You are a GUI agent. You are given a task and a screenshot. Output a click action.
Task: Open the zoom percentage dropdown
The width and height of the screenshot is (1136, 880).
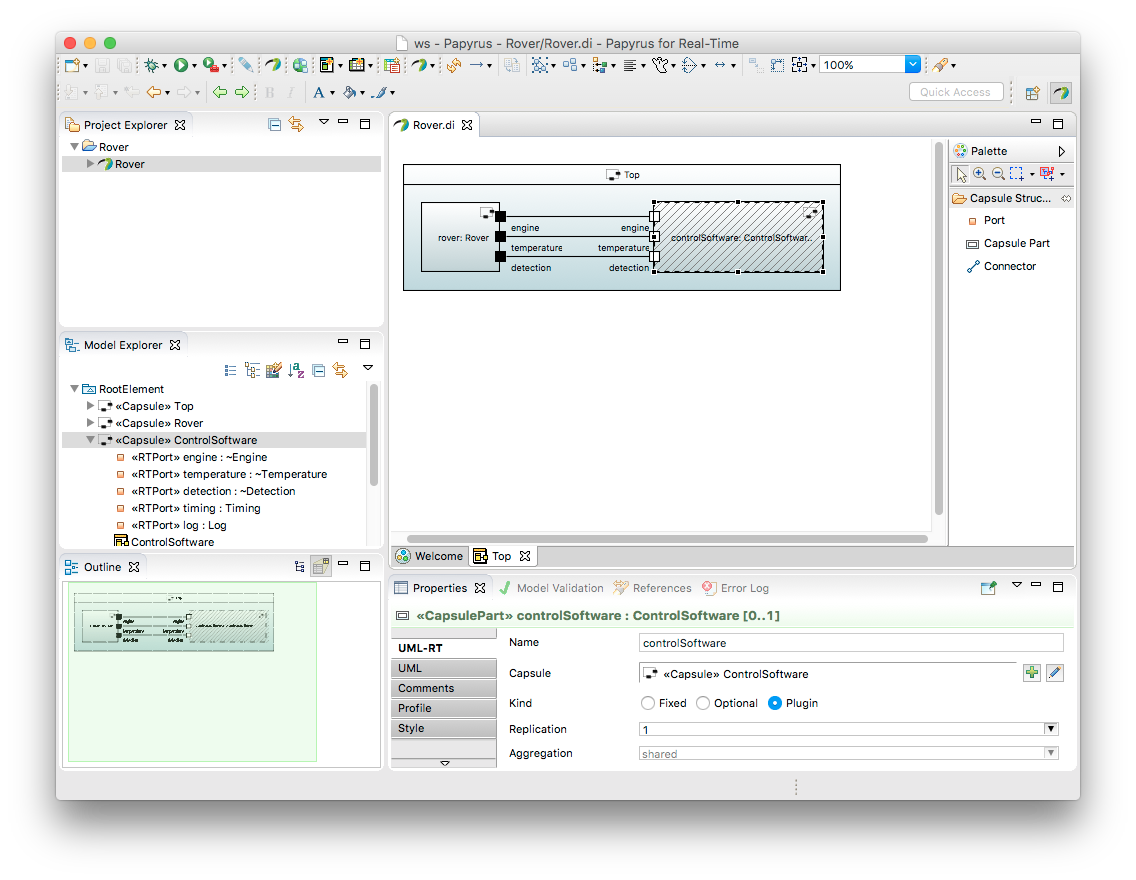pos(913,64)
